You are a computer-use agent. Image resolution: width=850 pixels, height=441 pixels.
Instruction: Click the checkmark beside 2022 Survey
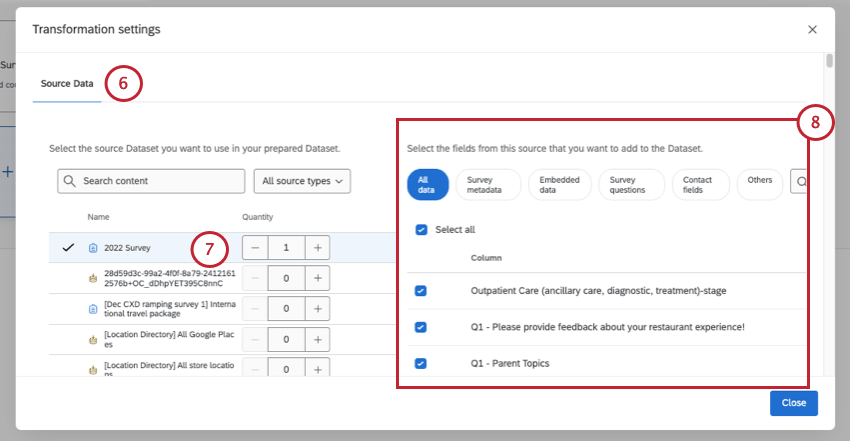(68, 247)
